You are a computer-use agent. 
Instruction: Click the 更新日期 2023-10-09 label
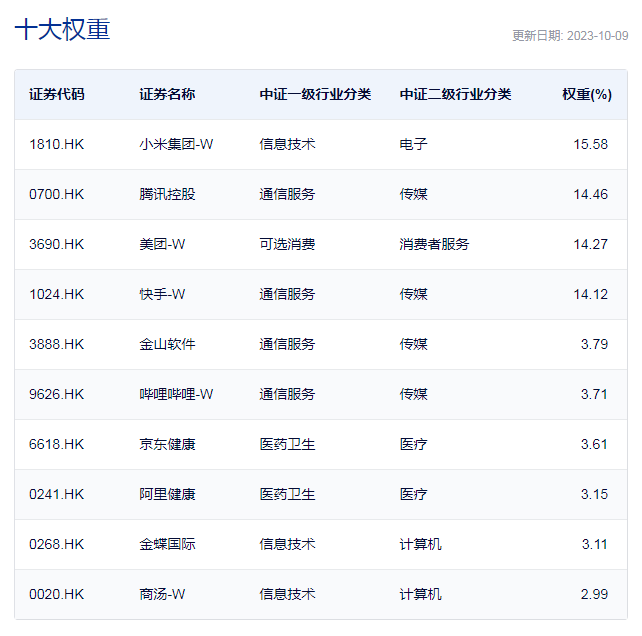(570, 36)
